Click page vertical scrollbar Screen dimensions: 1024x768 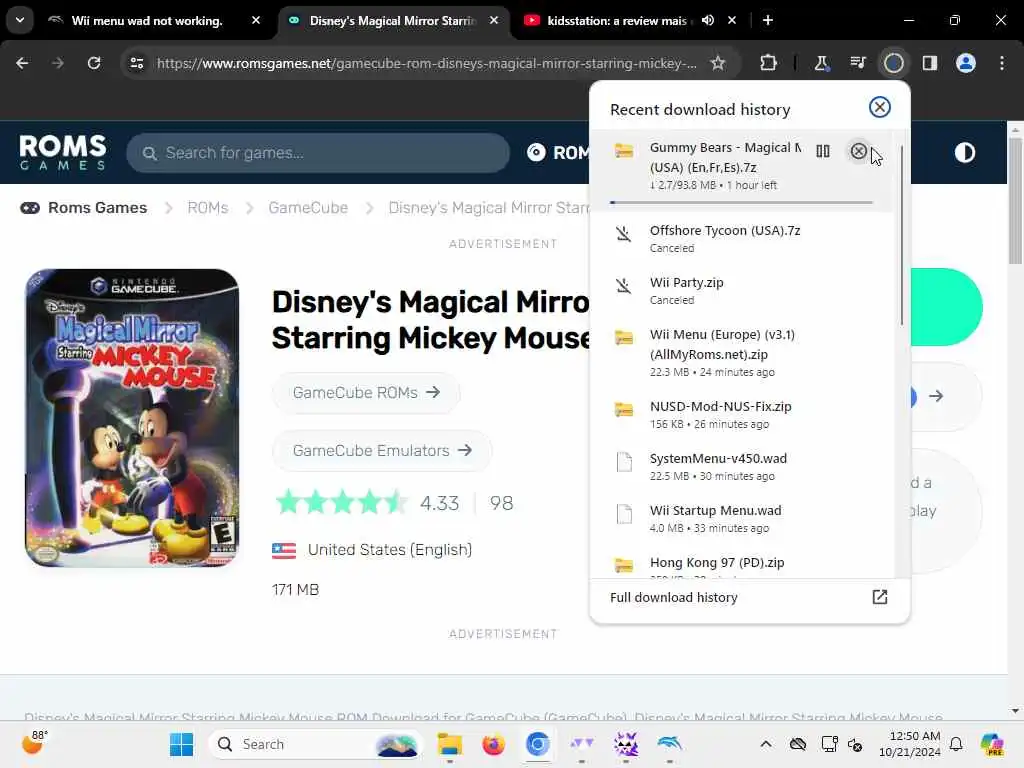[1015, 199]
